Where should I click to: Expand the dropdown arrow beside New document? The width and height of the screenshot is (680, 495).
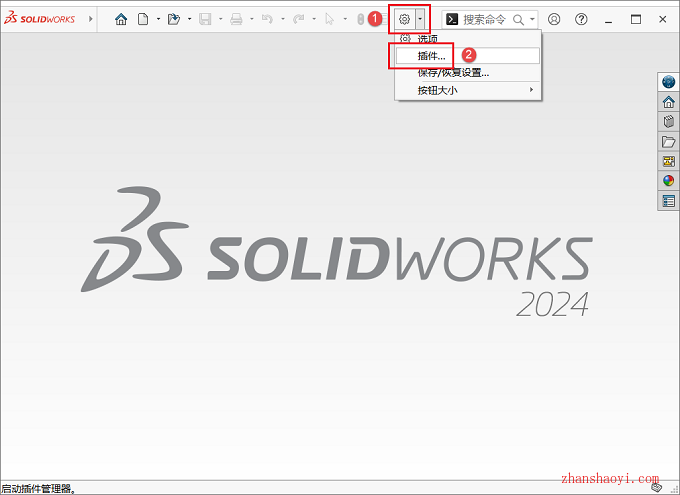[158, 19]
